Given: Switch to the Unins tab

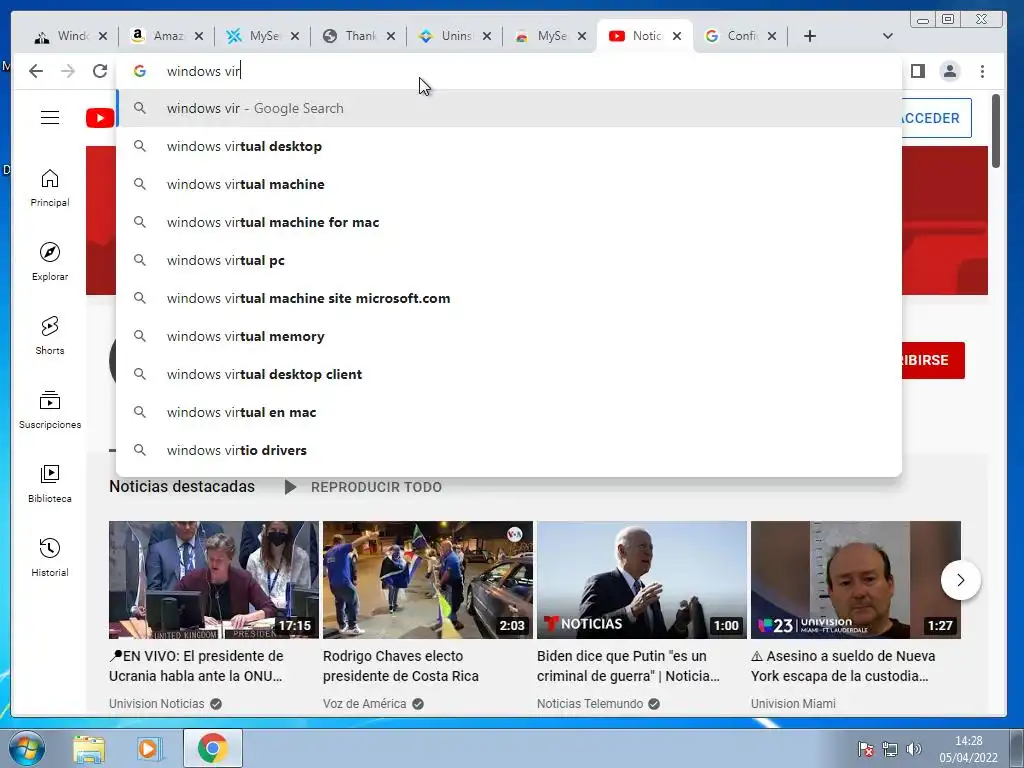Looking at the screenshot, I should [449, 36].
